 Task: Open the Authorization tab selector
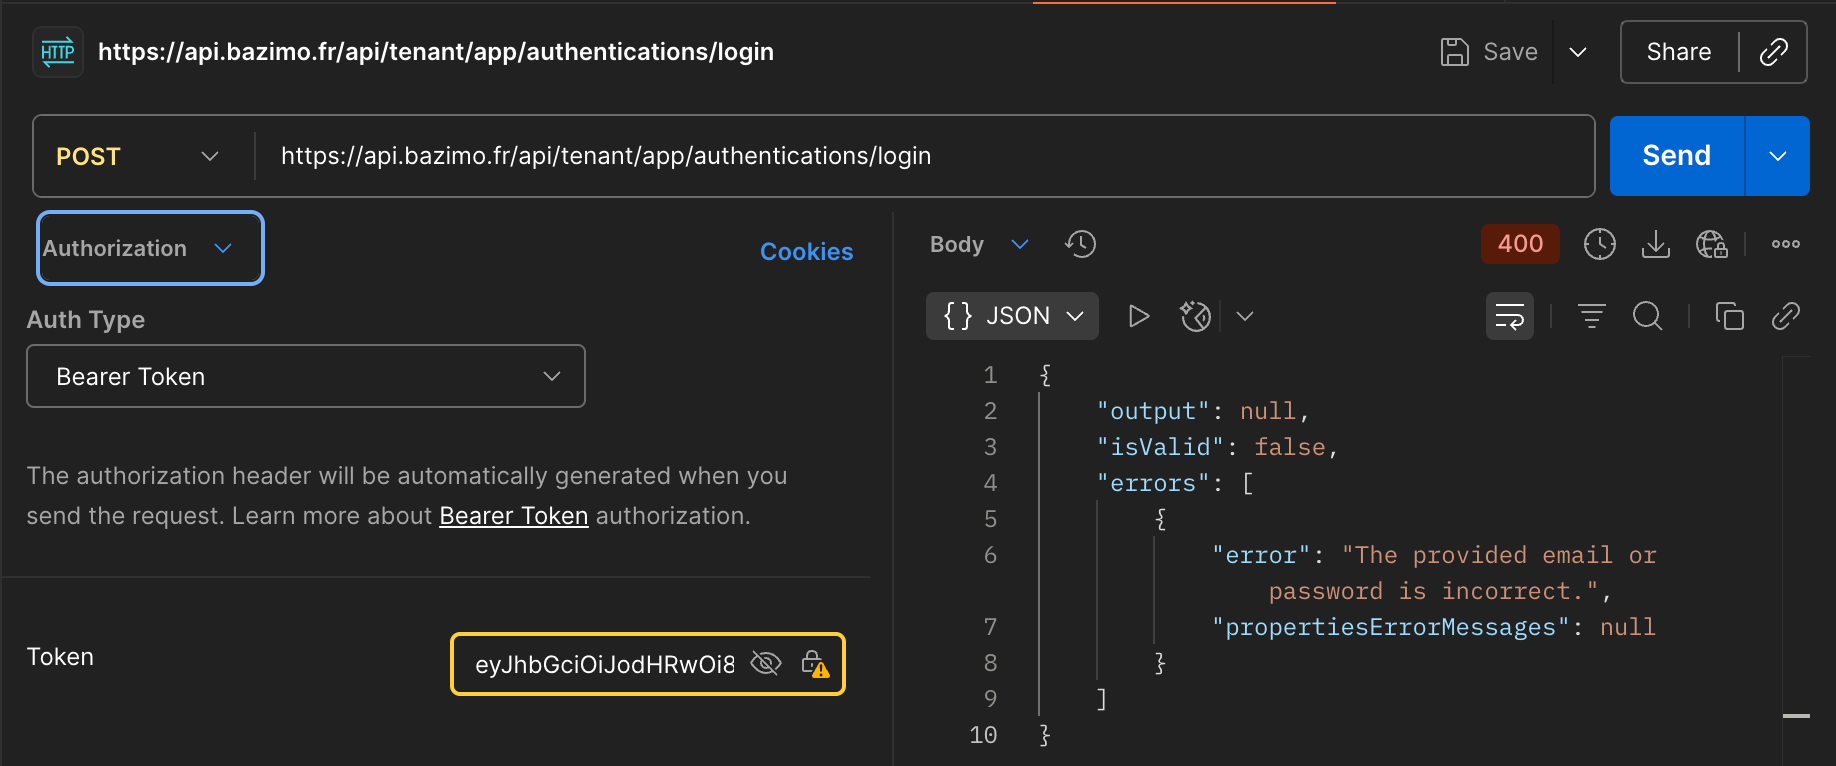(150, 248)
